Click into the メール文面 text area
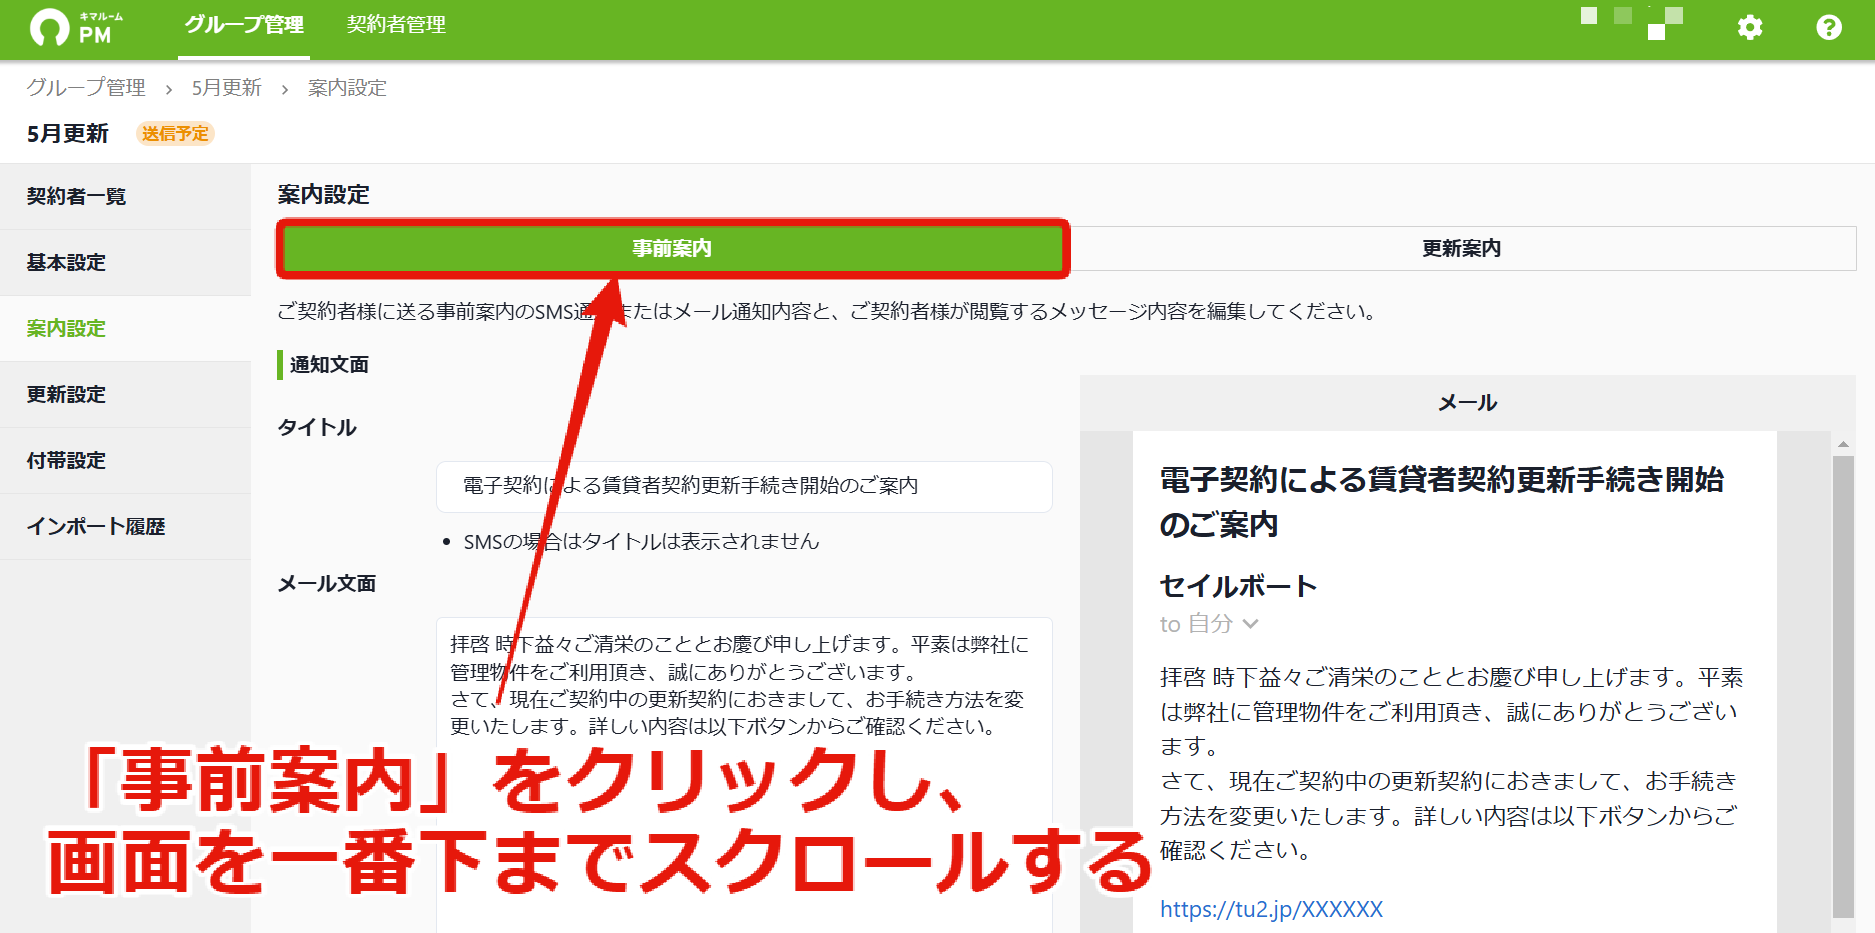1875x933 pixels. 744,774
